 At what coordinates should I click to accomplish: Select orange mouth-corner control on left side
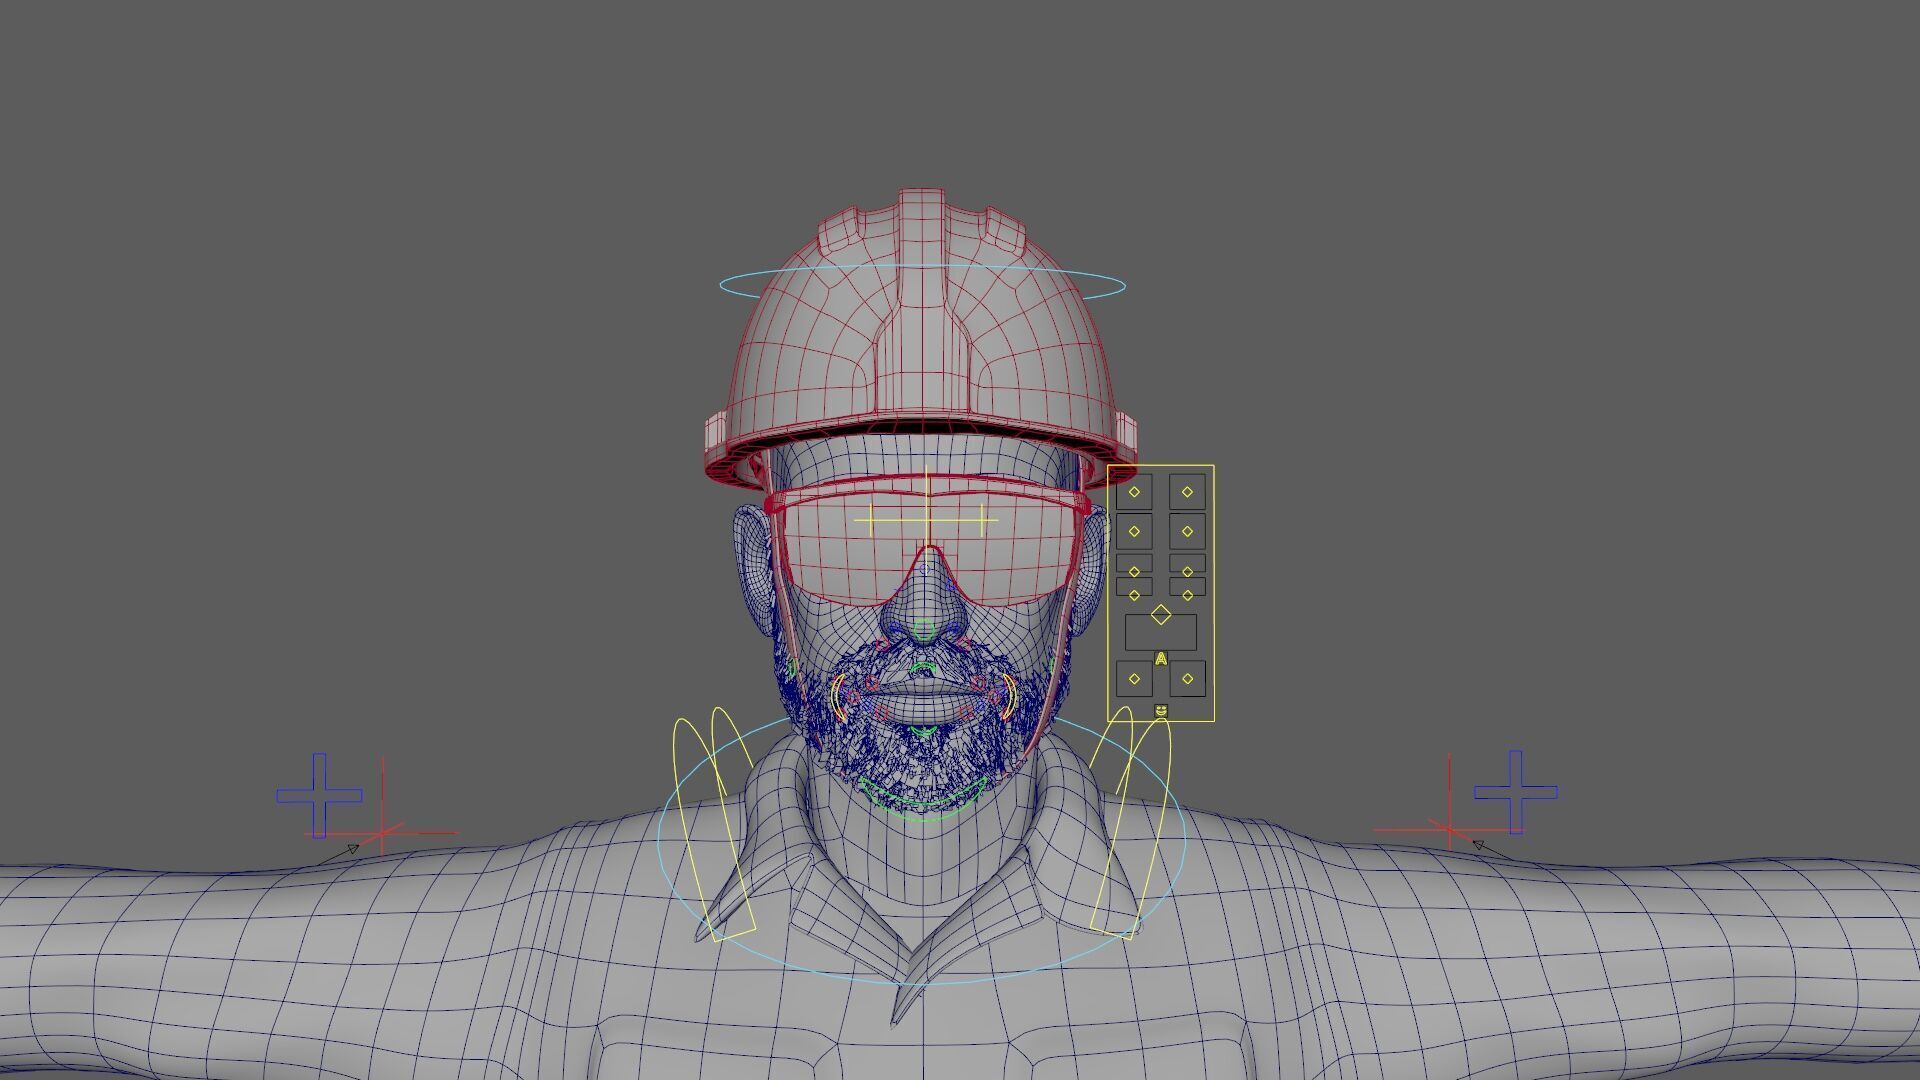(839, 697)
